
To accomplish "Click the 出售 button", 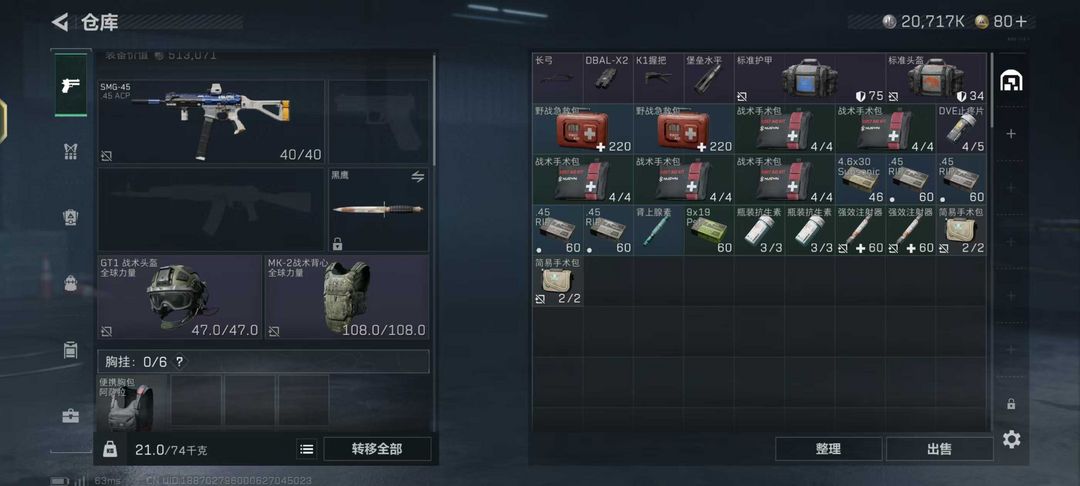I will point(939,449).
